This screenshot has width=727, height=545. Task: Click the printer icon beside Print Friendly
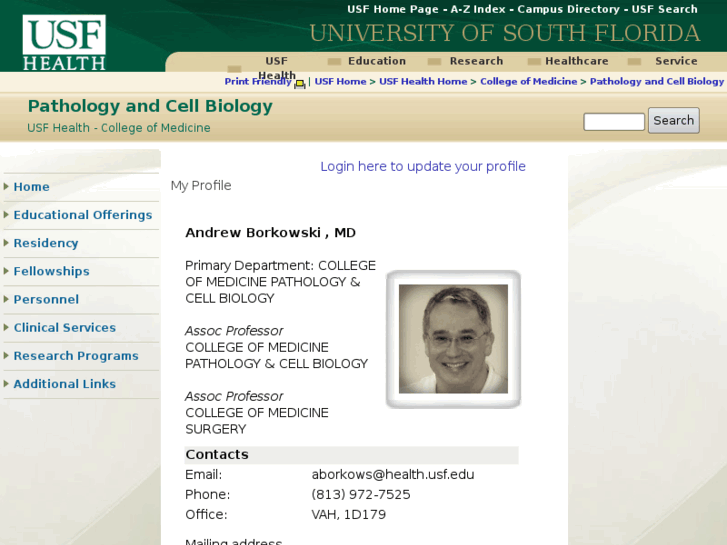[300, 83]
